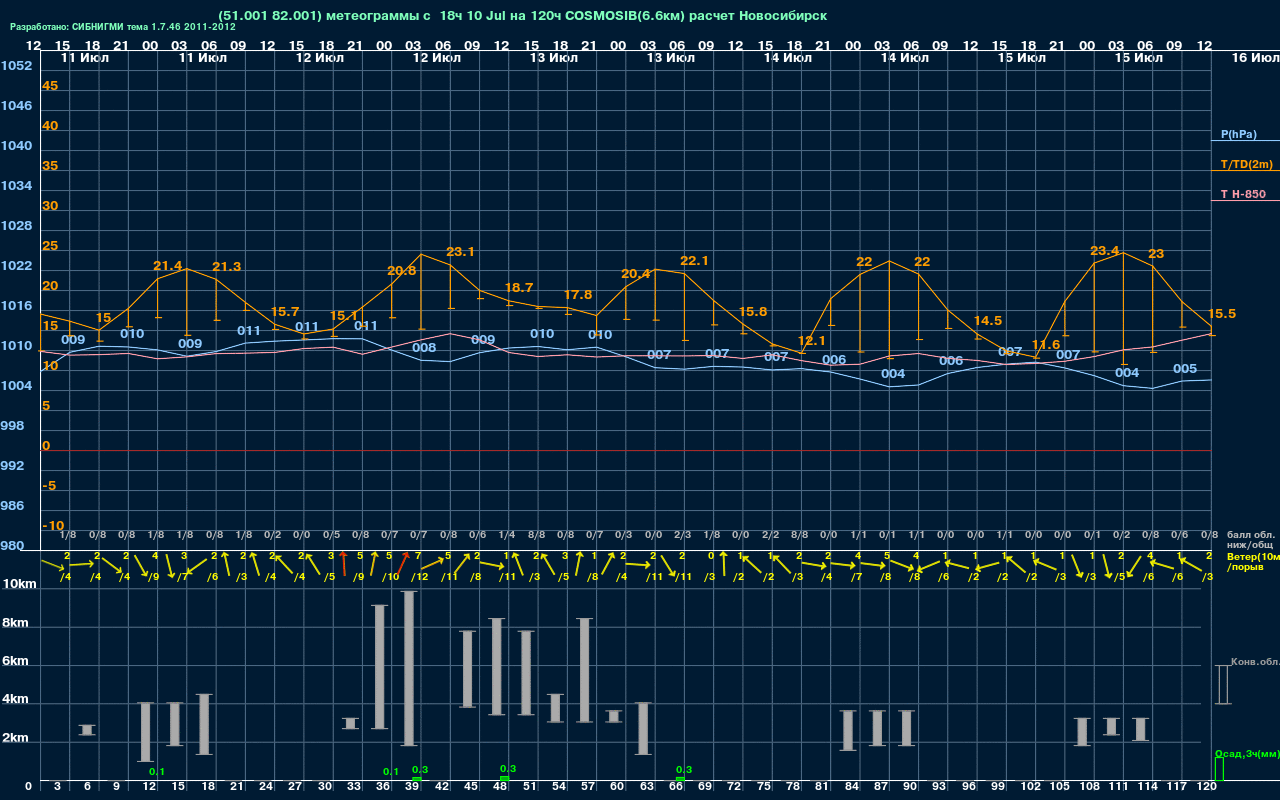
Task: Click the green precipitation legend bar symbol
Action: pos(1218,769)
